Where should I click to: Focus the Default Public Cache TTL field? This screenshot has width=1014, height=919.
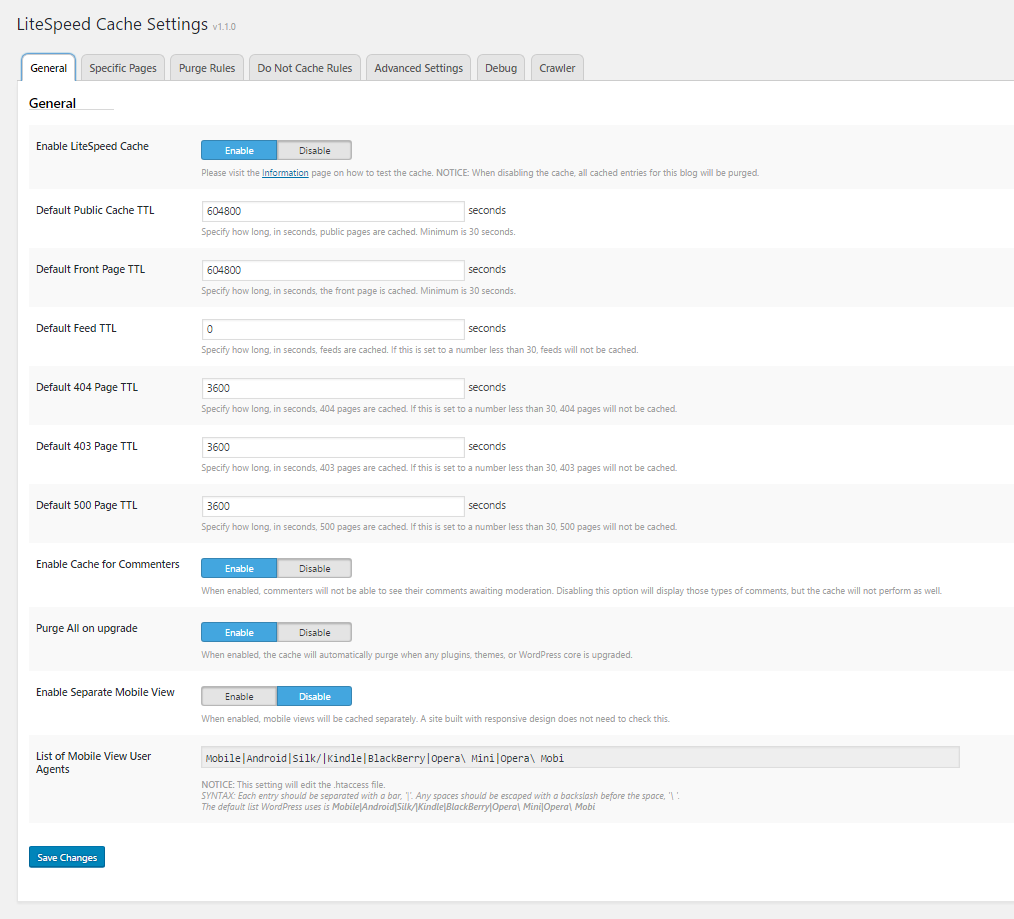point(333,211)
